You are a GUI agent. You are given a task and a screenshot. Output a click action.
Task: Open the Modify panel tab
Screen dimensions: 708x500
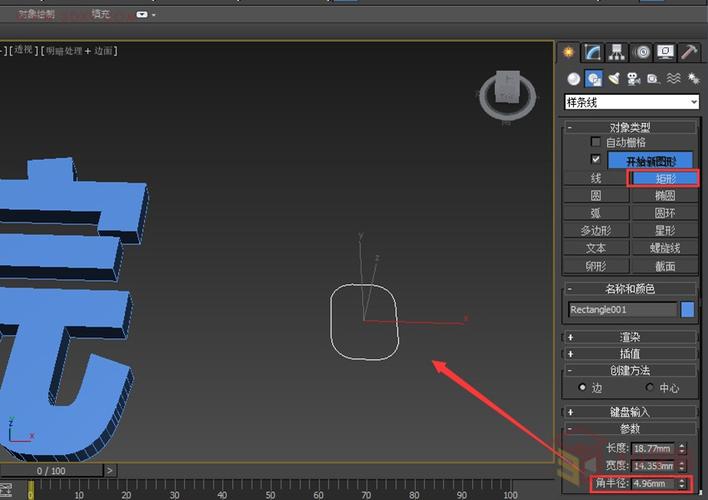(x=592, y=52)
